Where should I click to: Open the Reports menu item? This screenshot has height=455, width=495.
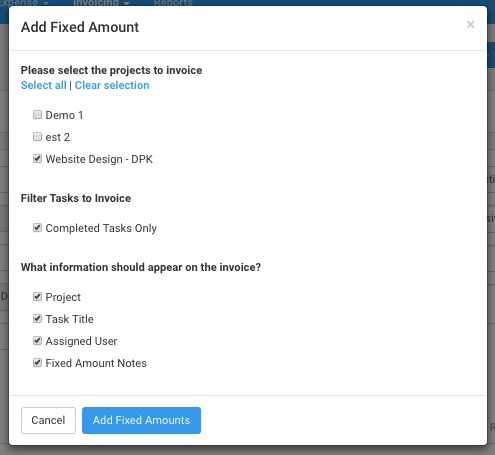coord(173,3)
